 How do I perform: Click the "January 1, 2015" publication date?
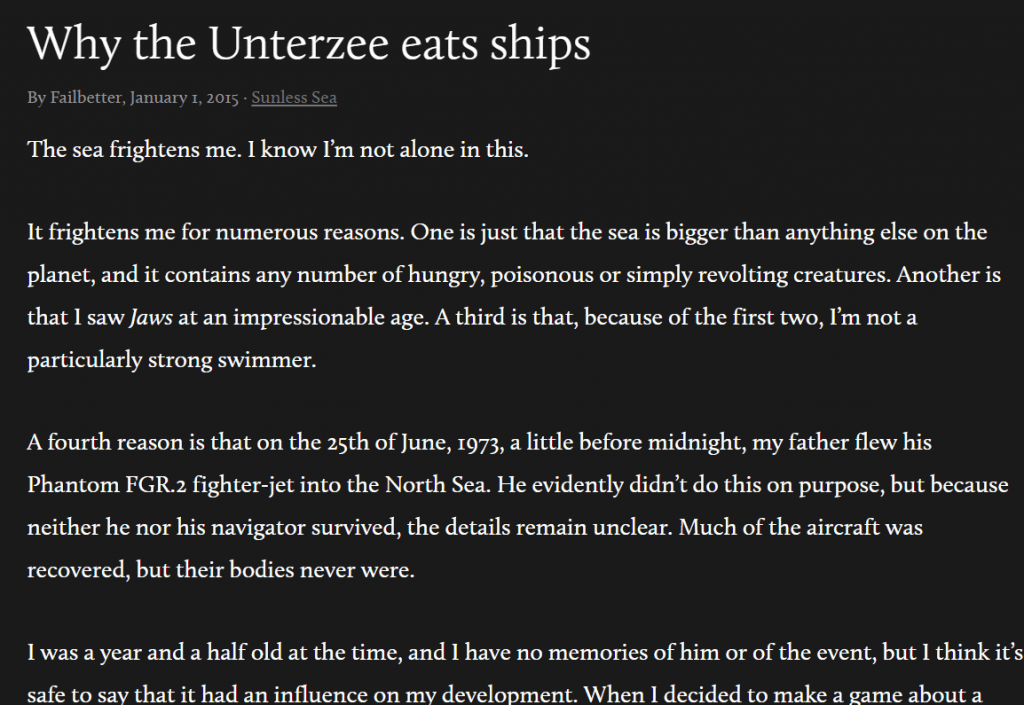coord(184,97)
